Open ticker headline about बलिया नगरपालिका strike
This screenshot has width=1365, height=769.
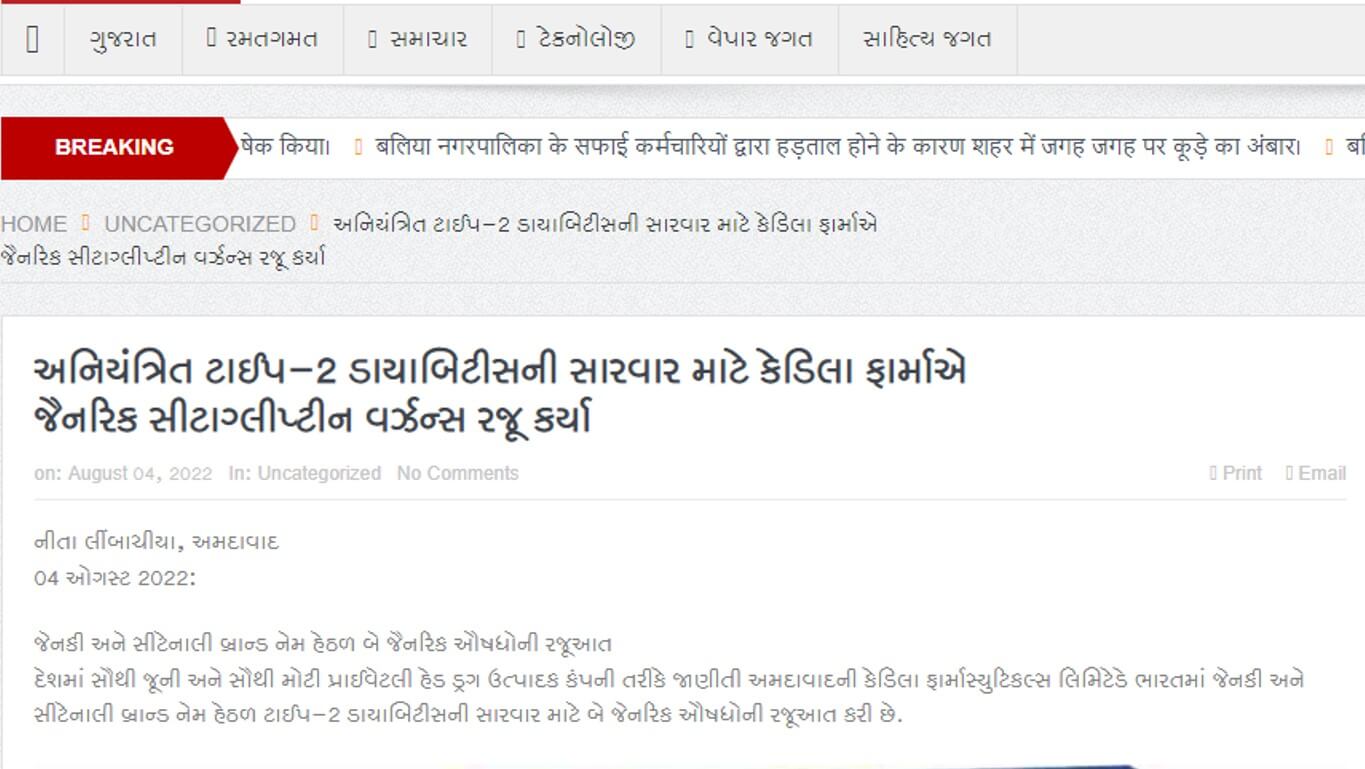838,146
